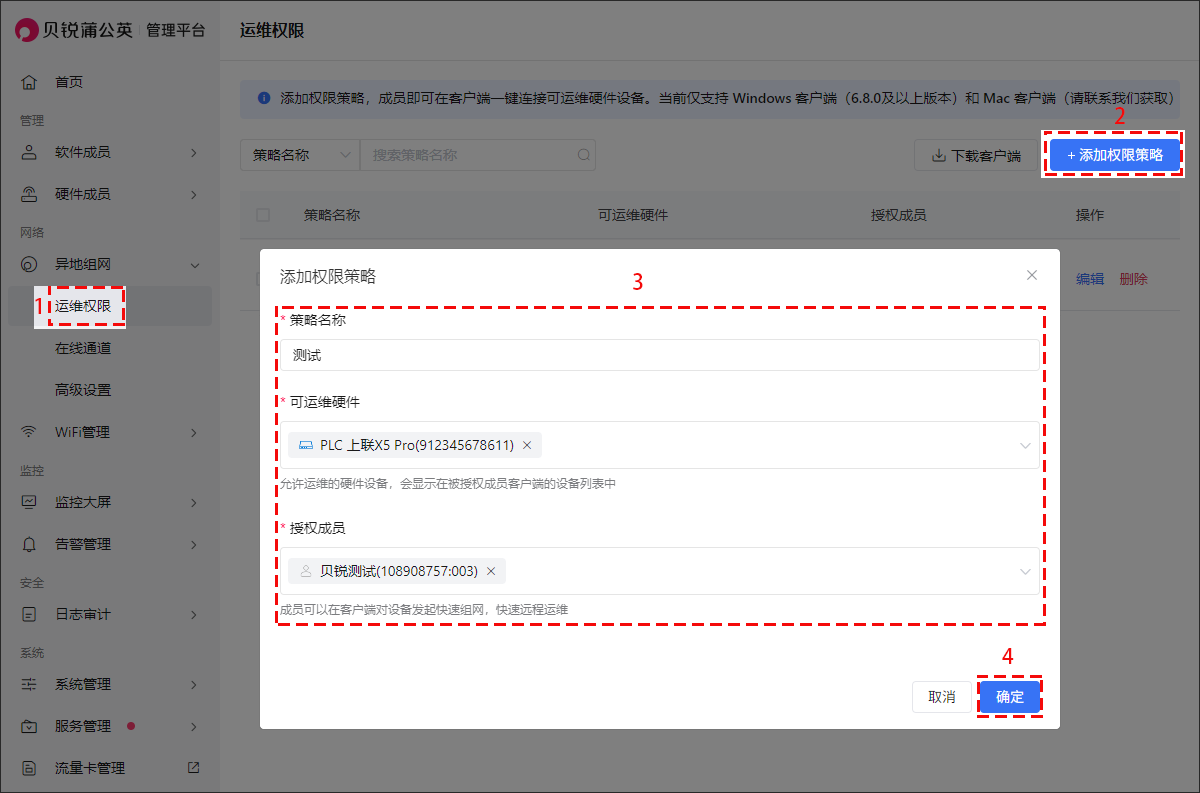Open the 策略名称 filter dropdown
The image size is (1200, 793).
point(299,155)
